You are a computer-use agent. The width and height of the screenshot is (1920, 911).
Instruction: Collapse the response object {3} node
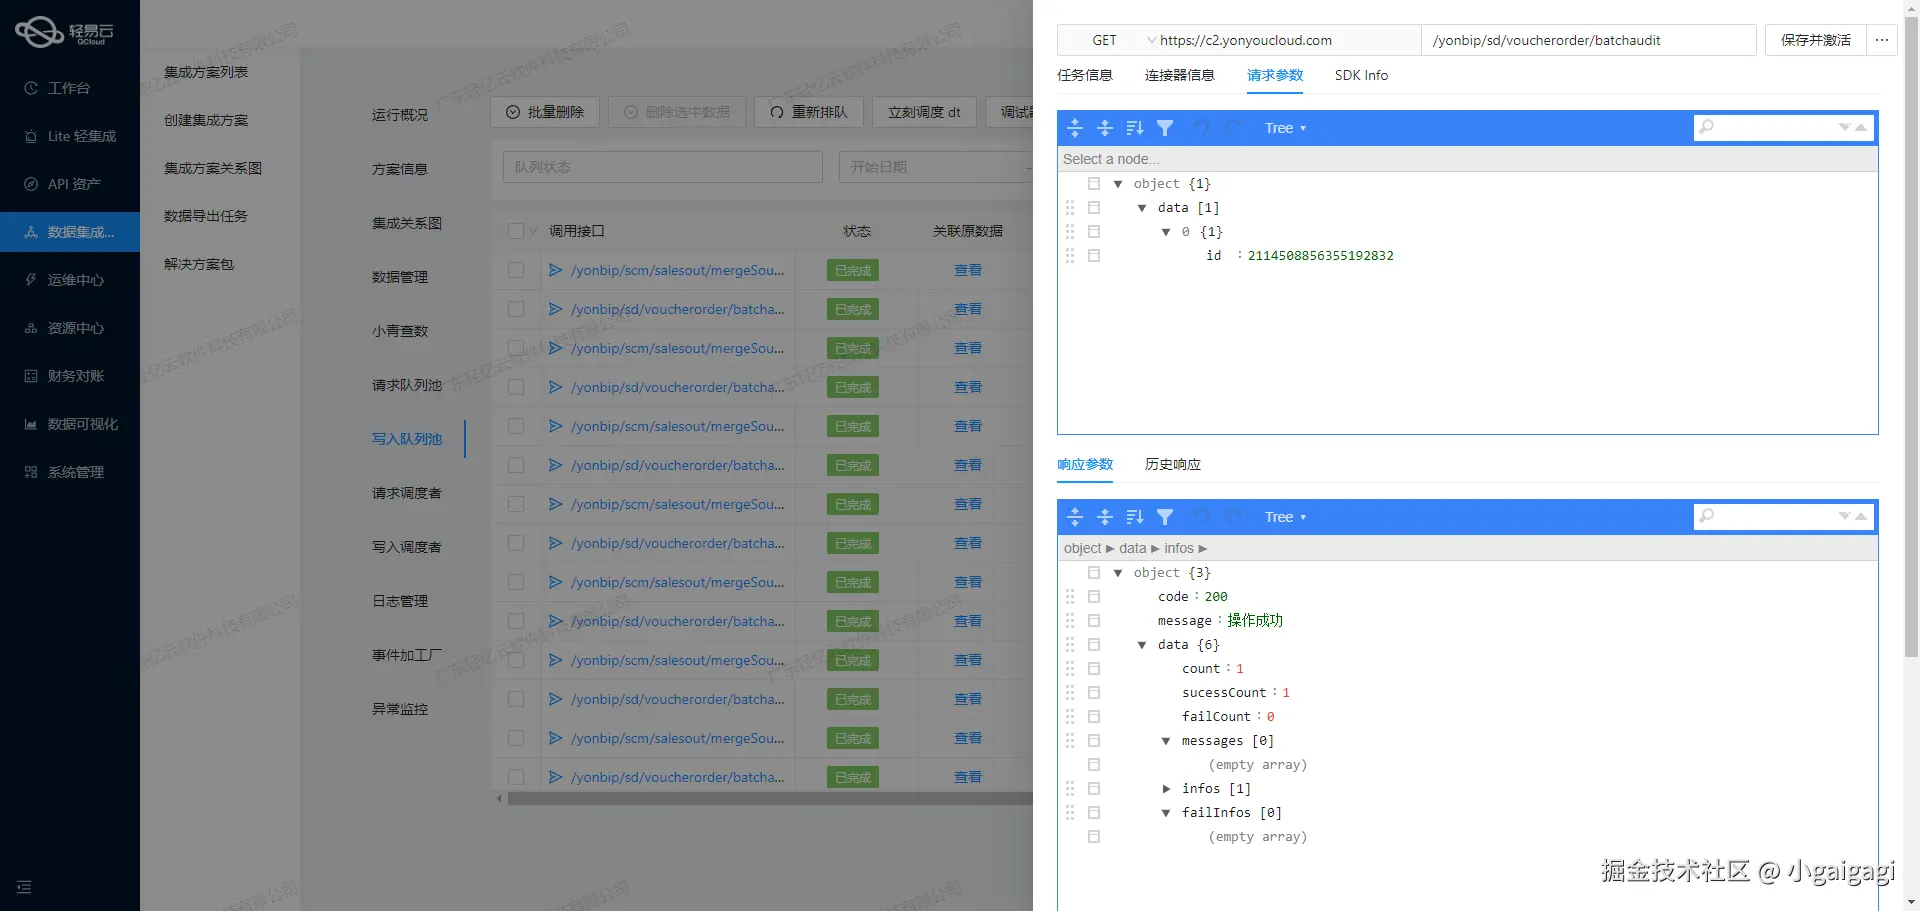coord(1118,573)
